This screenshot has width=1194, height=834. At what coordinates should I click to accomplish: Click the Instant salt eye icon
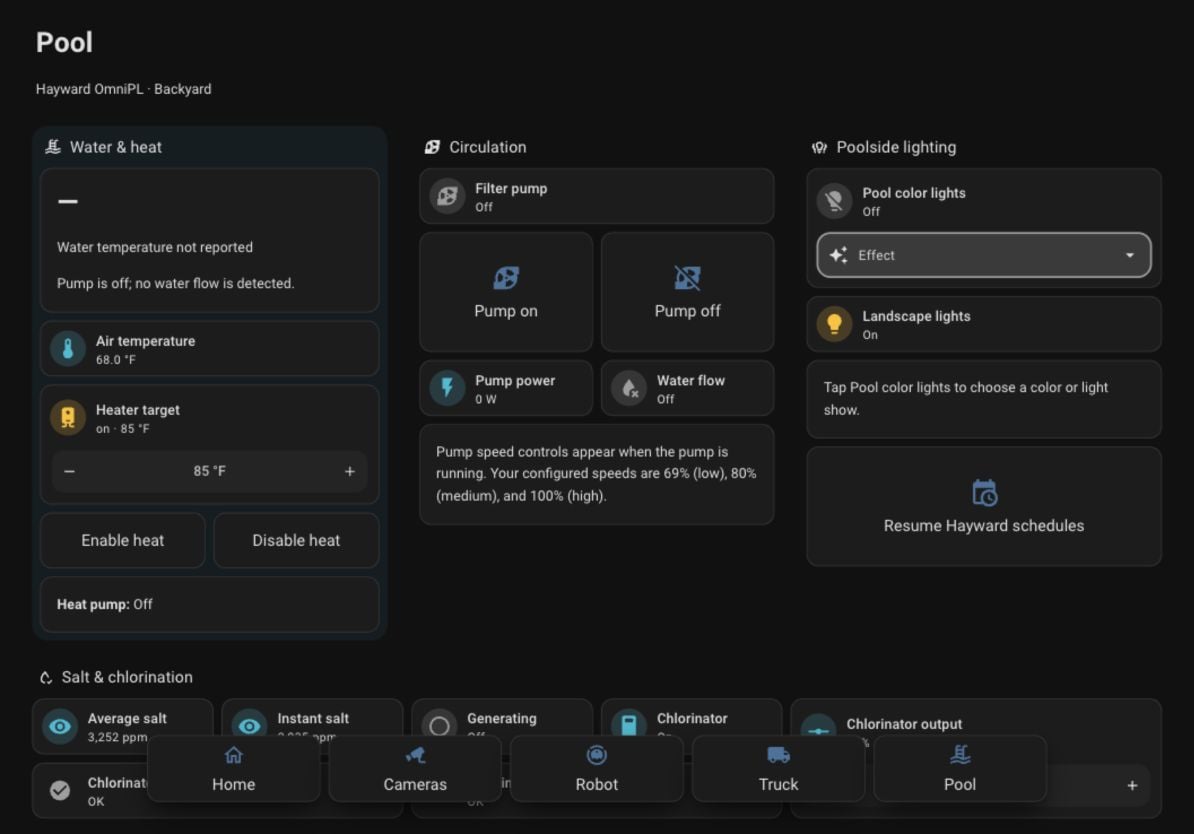[249, 726]
